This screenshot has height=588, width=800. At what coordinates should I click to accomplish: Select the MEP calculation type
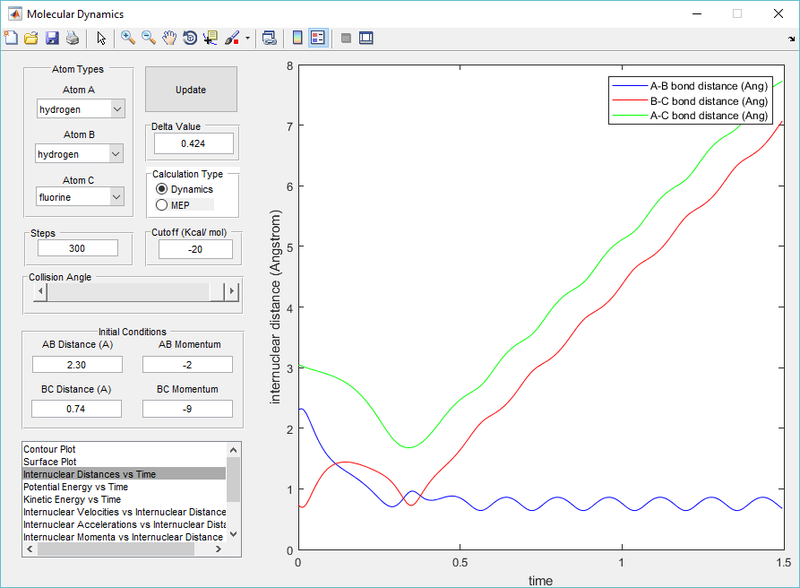pyautogui.click(x=162, y=205)
